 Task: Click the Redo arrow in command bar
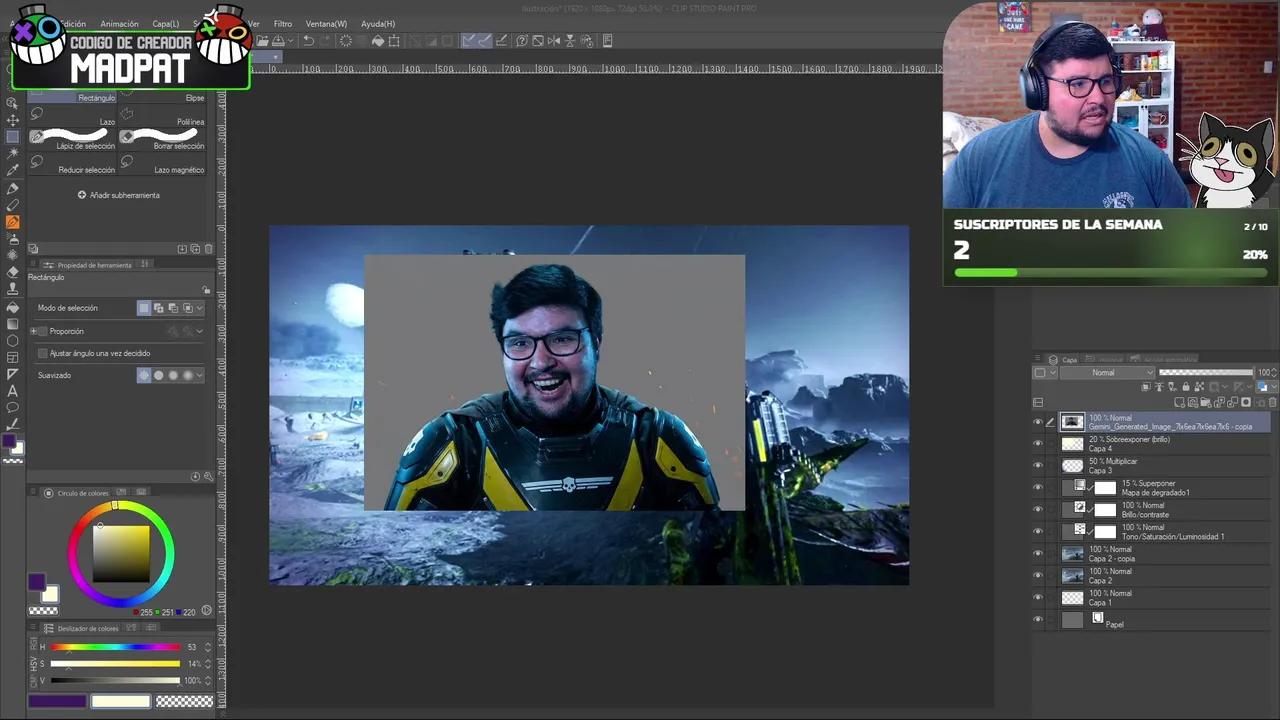(x=326, y=41)
